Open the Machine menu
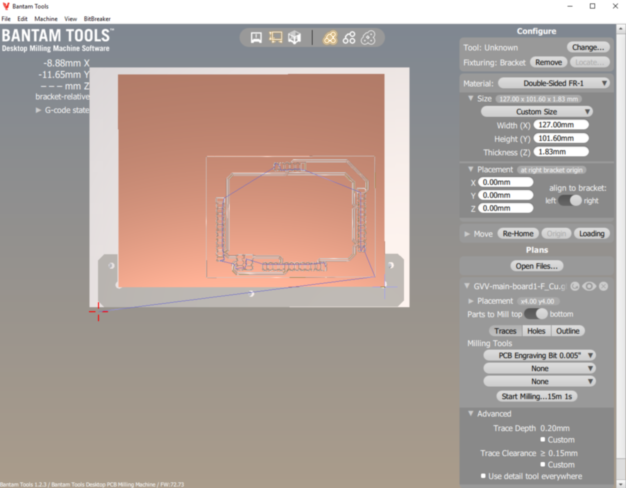 [x=46, y=19]
